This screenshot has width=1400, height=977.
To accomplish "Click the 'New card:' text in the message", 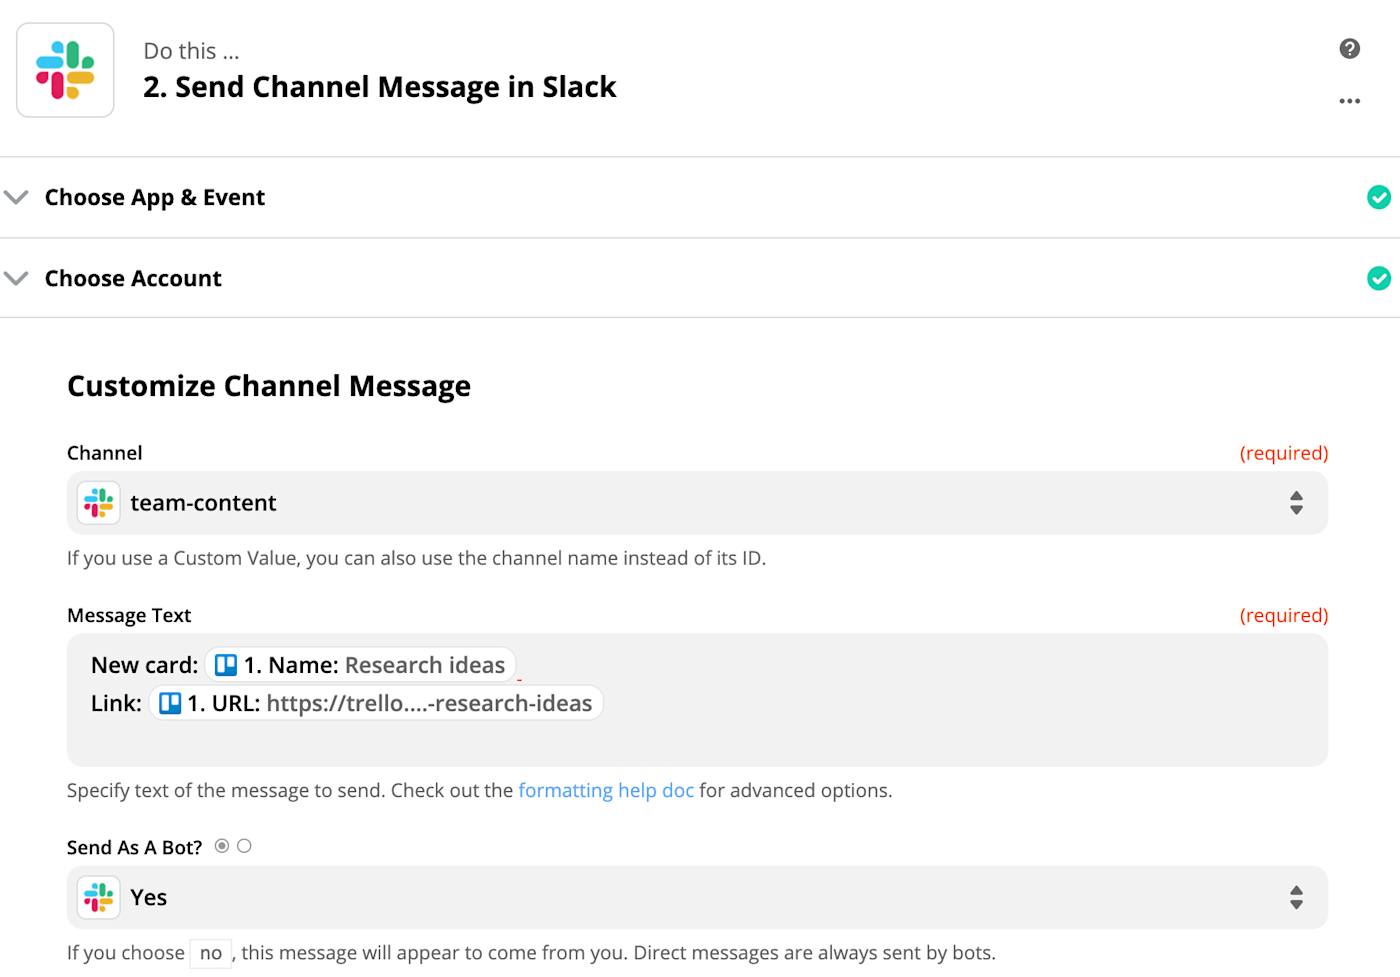I will point(145,665).
